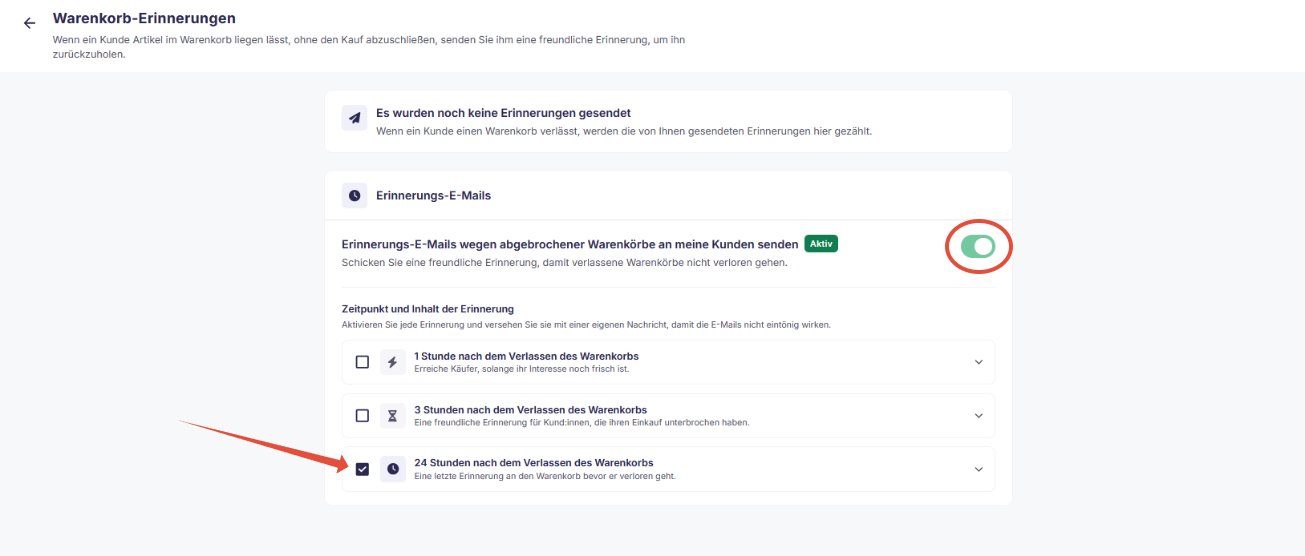Click '3 Stunden nach dem Verlassen des Warenkorbs'
The height and width of the screenshot is (556, 1305).
530,410
